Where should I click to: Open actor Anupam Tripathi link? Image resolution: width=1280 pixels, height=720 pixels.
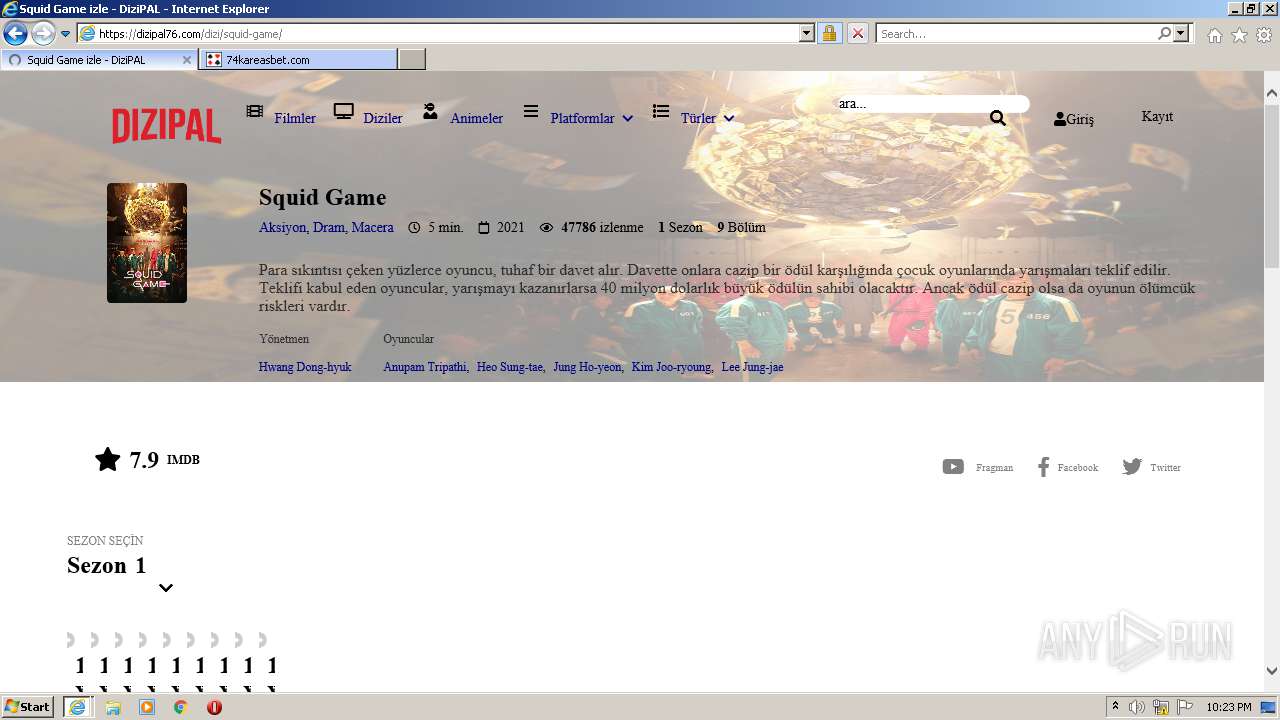click(425, 367)
